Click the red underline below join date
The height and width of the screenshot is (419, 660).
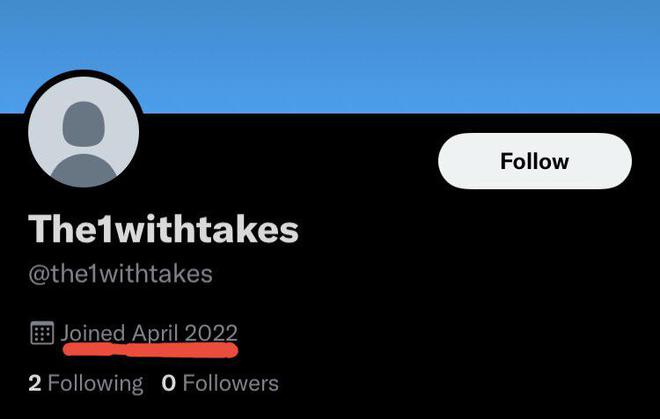tap(150, 350)
